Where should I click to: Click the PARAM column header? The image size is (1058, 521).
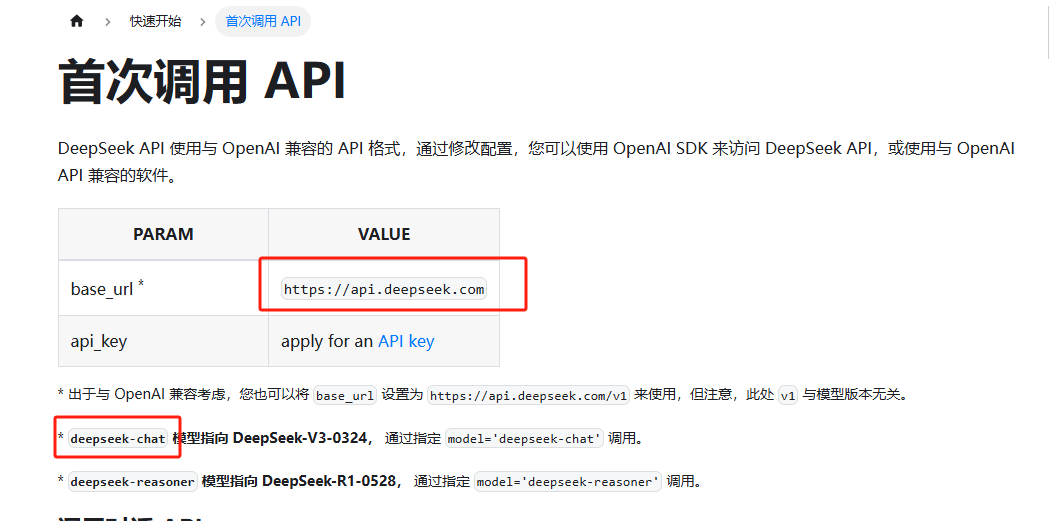pos(163,234)
